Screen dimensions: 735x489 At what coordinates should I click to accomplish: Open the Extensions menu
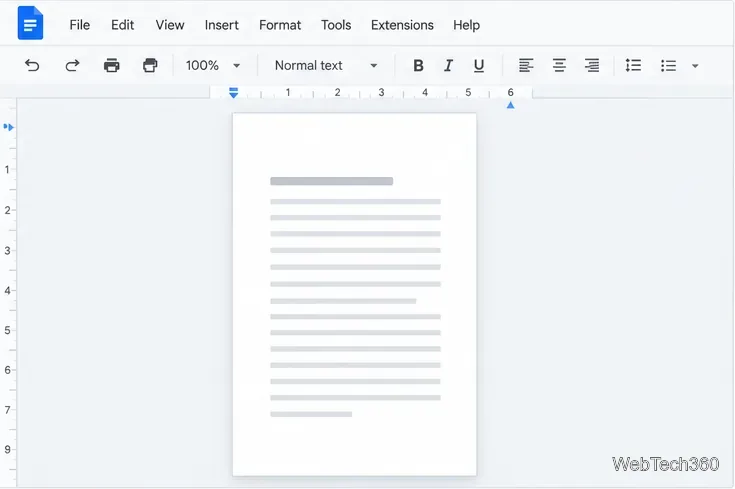[402, 25]
